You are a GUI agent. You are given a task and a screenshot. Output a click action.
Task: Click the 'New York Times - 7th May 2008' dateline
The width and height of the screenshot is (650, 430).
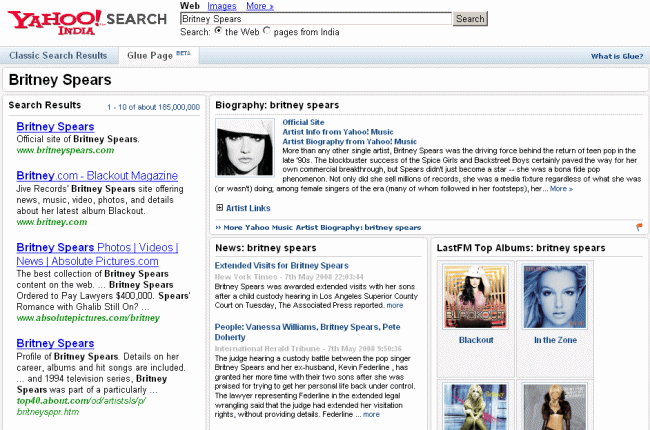[289, 277]
